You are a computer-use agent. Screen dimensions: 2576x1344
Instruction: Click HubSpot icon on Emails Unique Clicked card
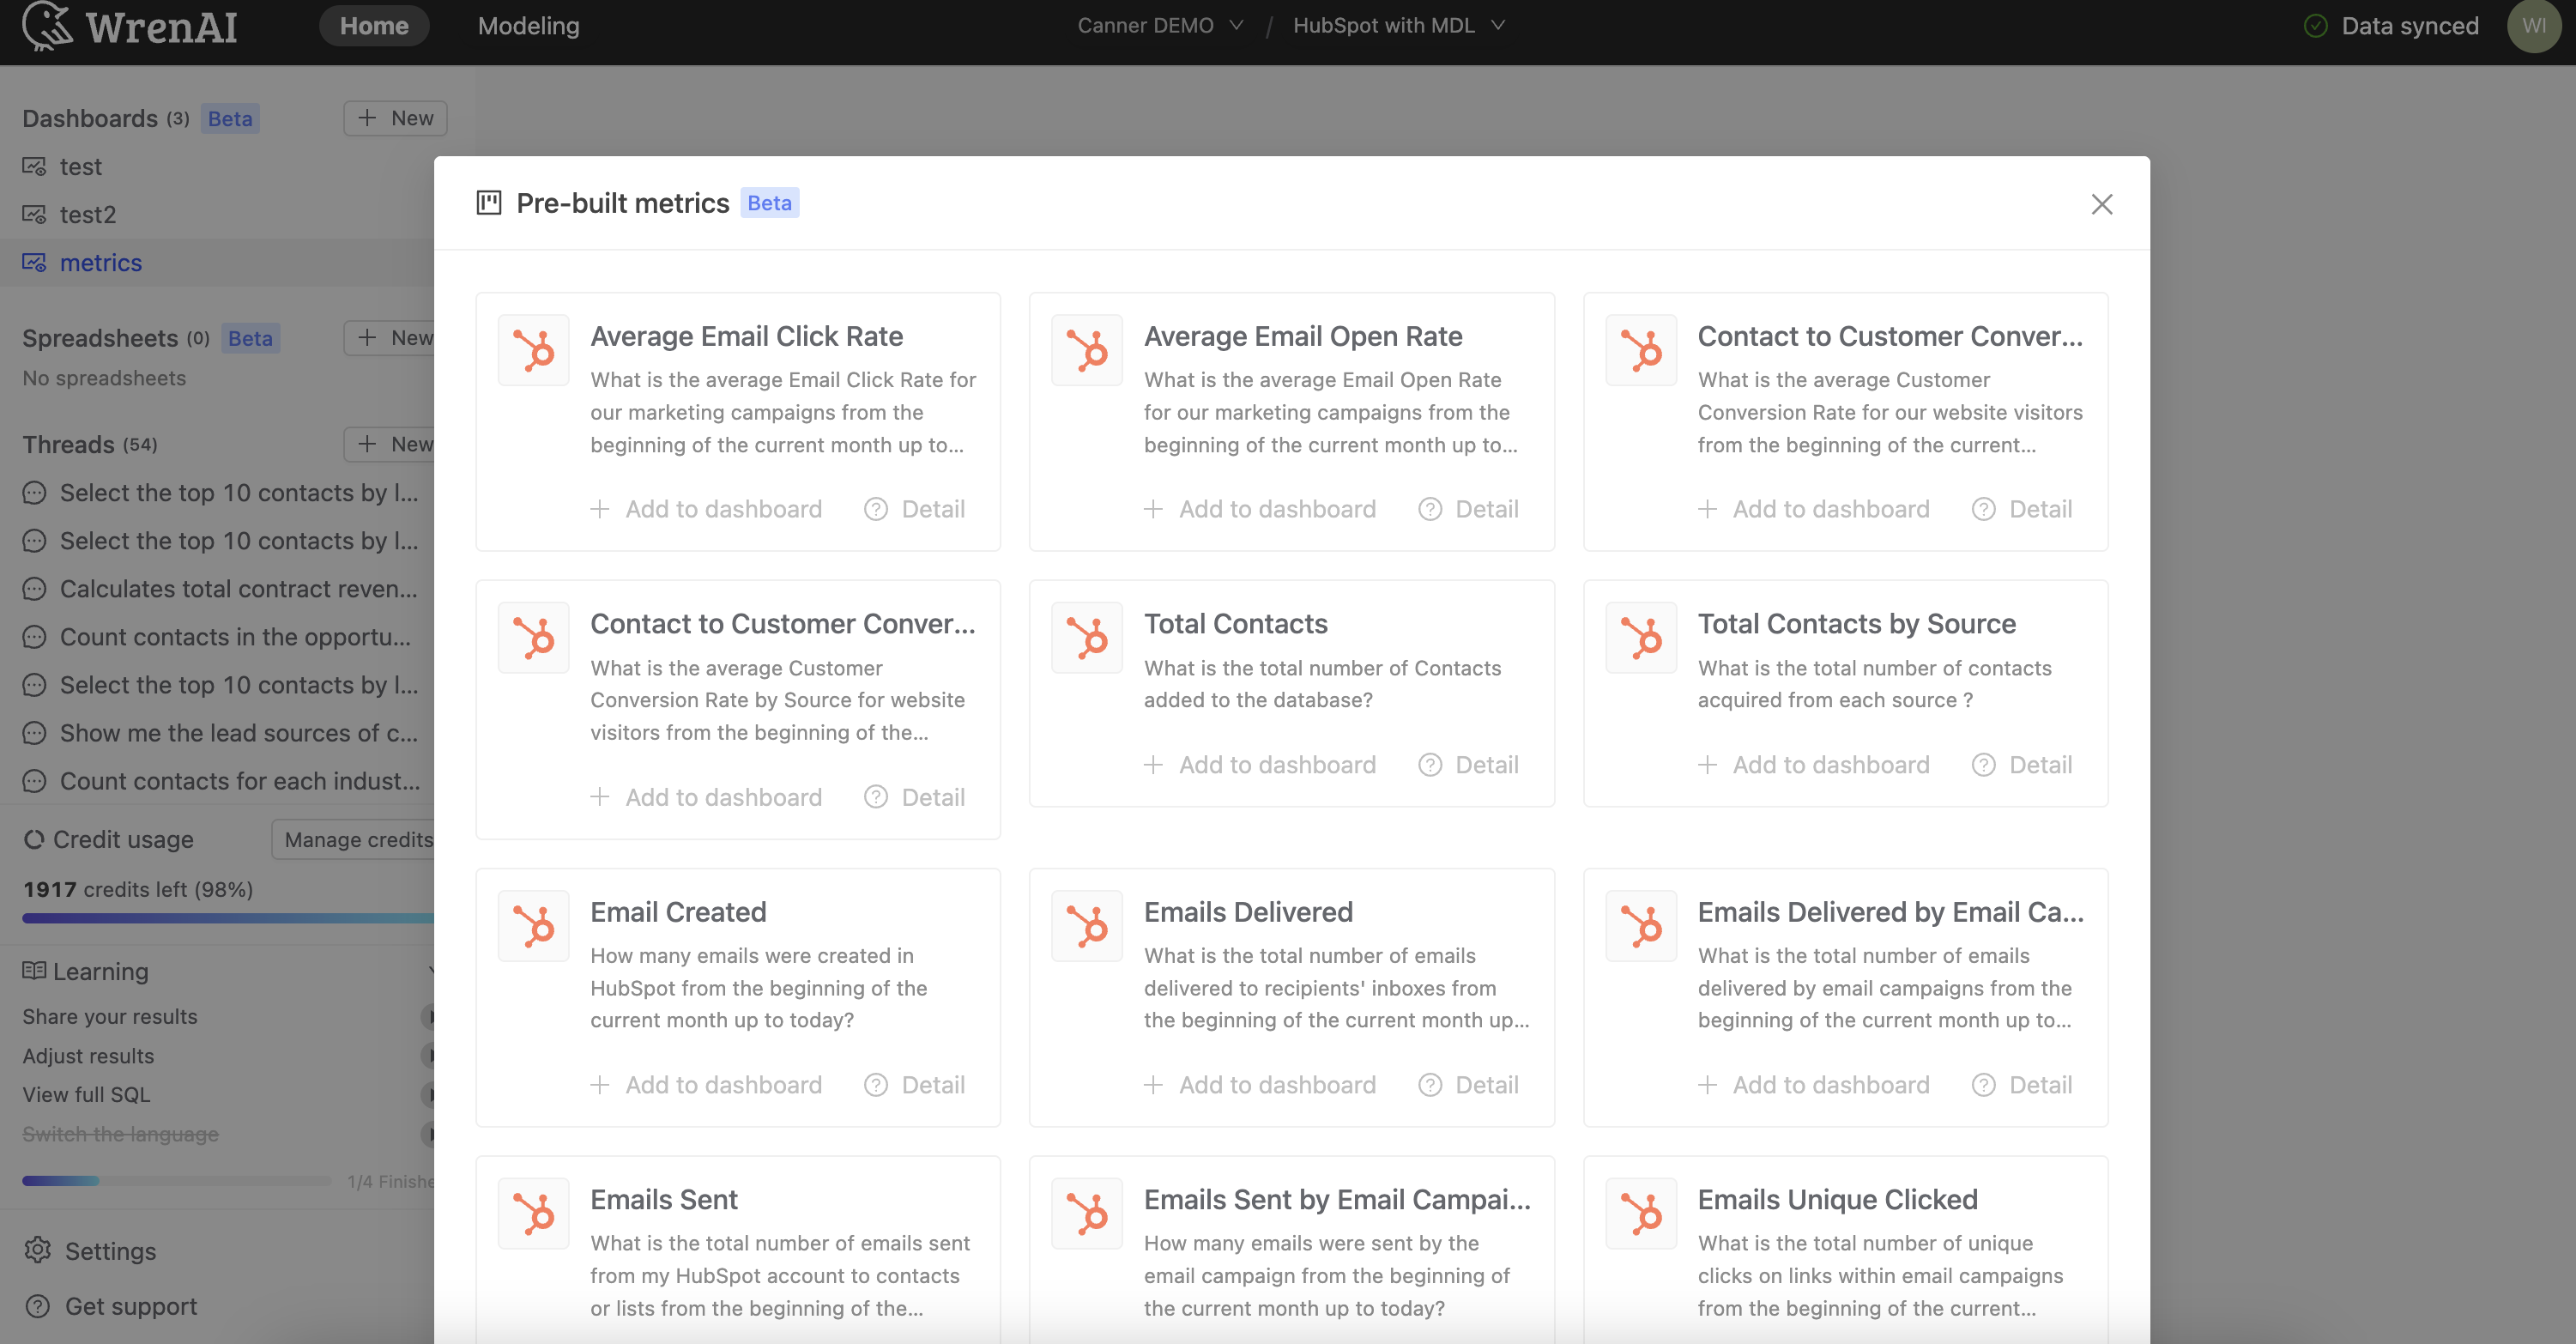pos(1641,1213)
